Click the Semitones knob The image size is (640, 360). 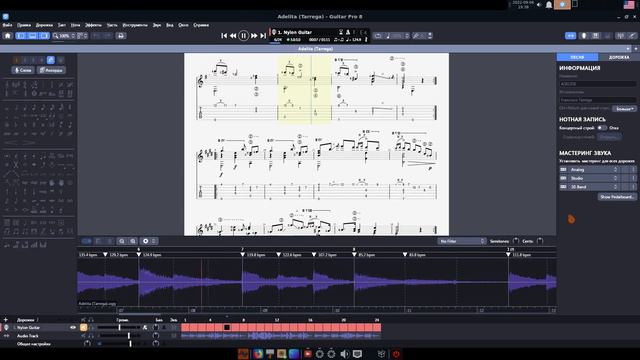(x=516, y=241)
